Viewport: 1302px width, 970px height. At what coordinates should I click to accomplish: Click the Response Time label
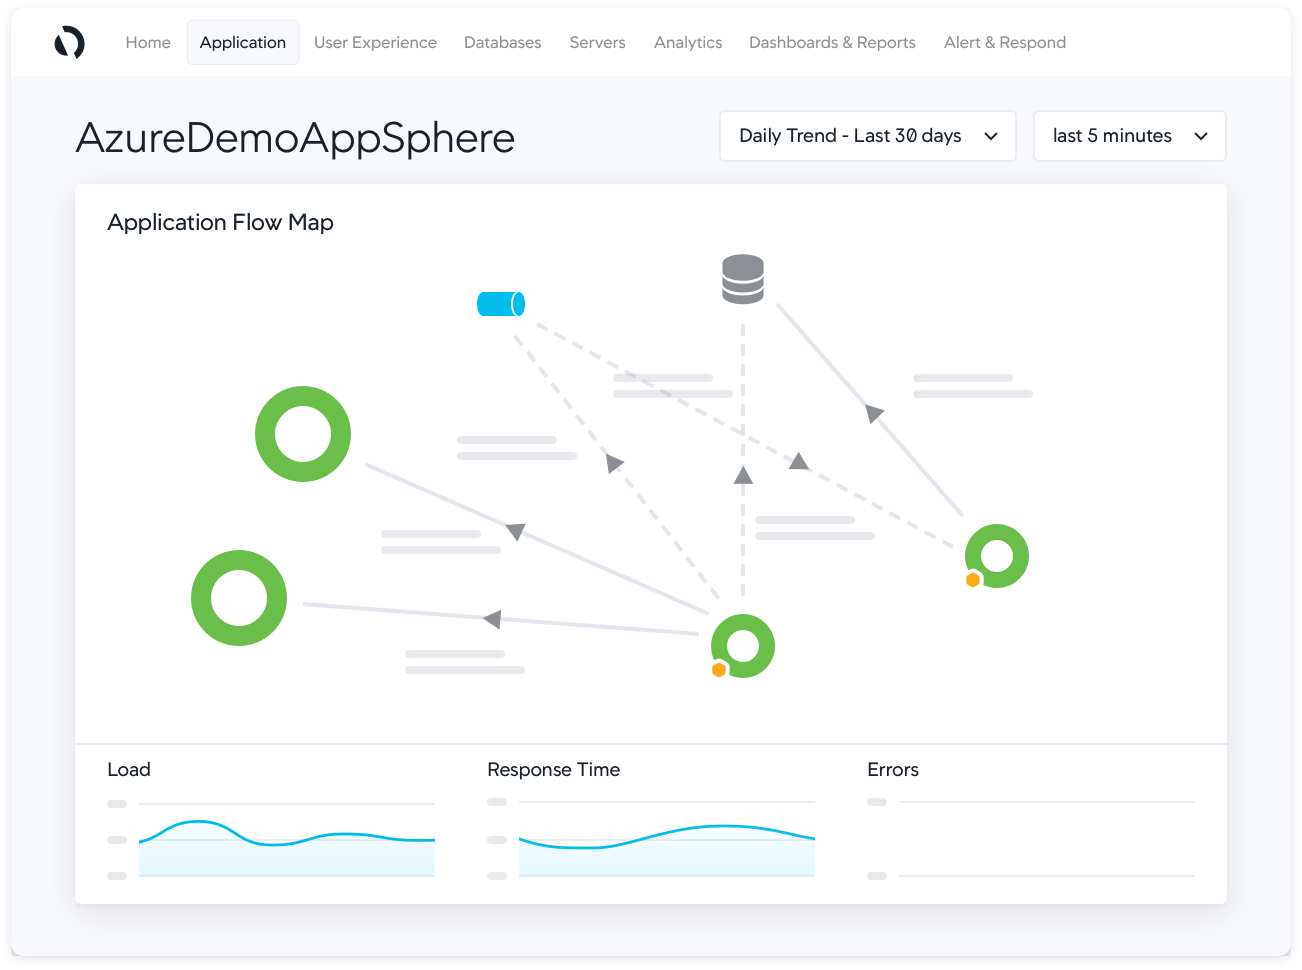coord(554,770)
